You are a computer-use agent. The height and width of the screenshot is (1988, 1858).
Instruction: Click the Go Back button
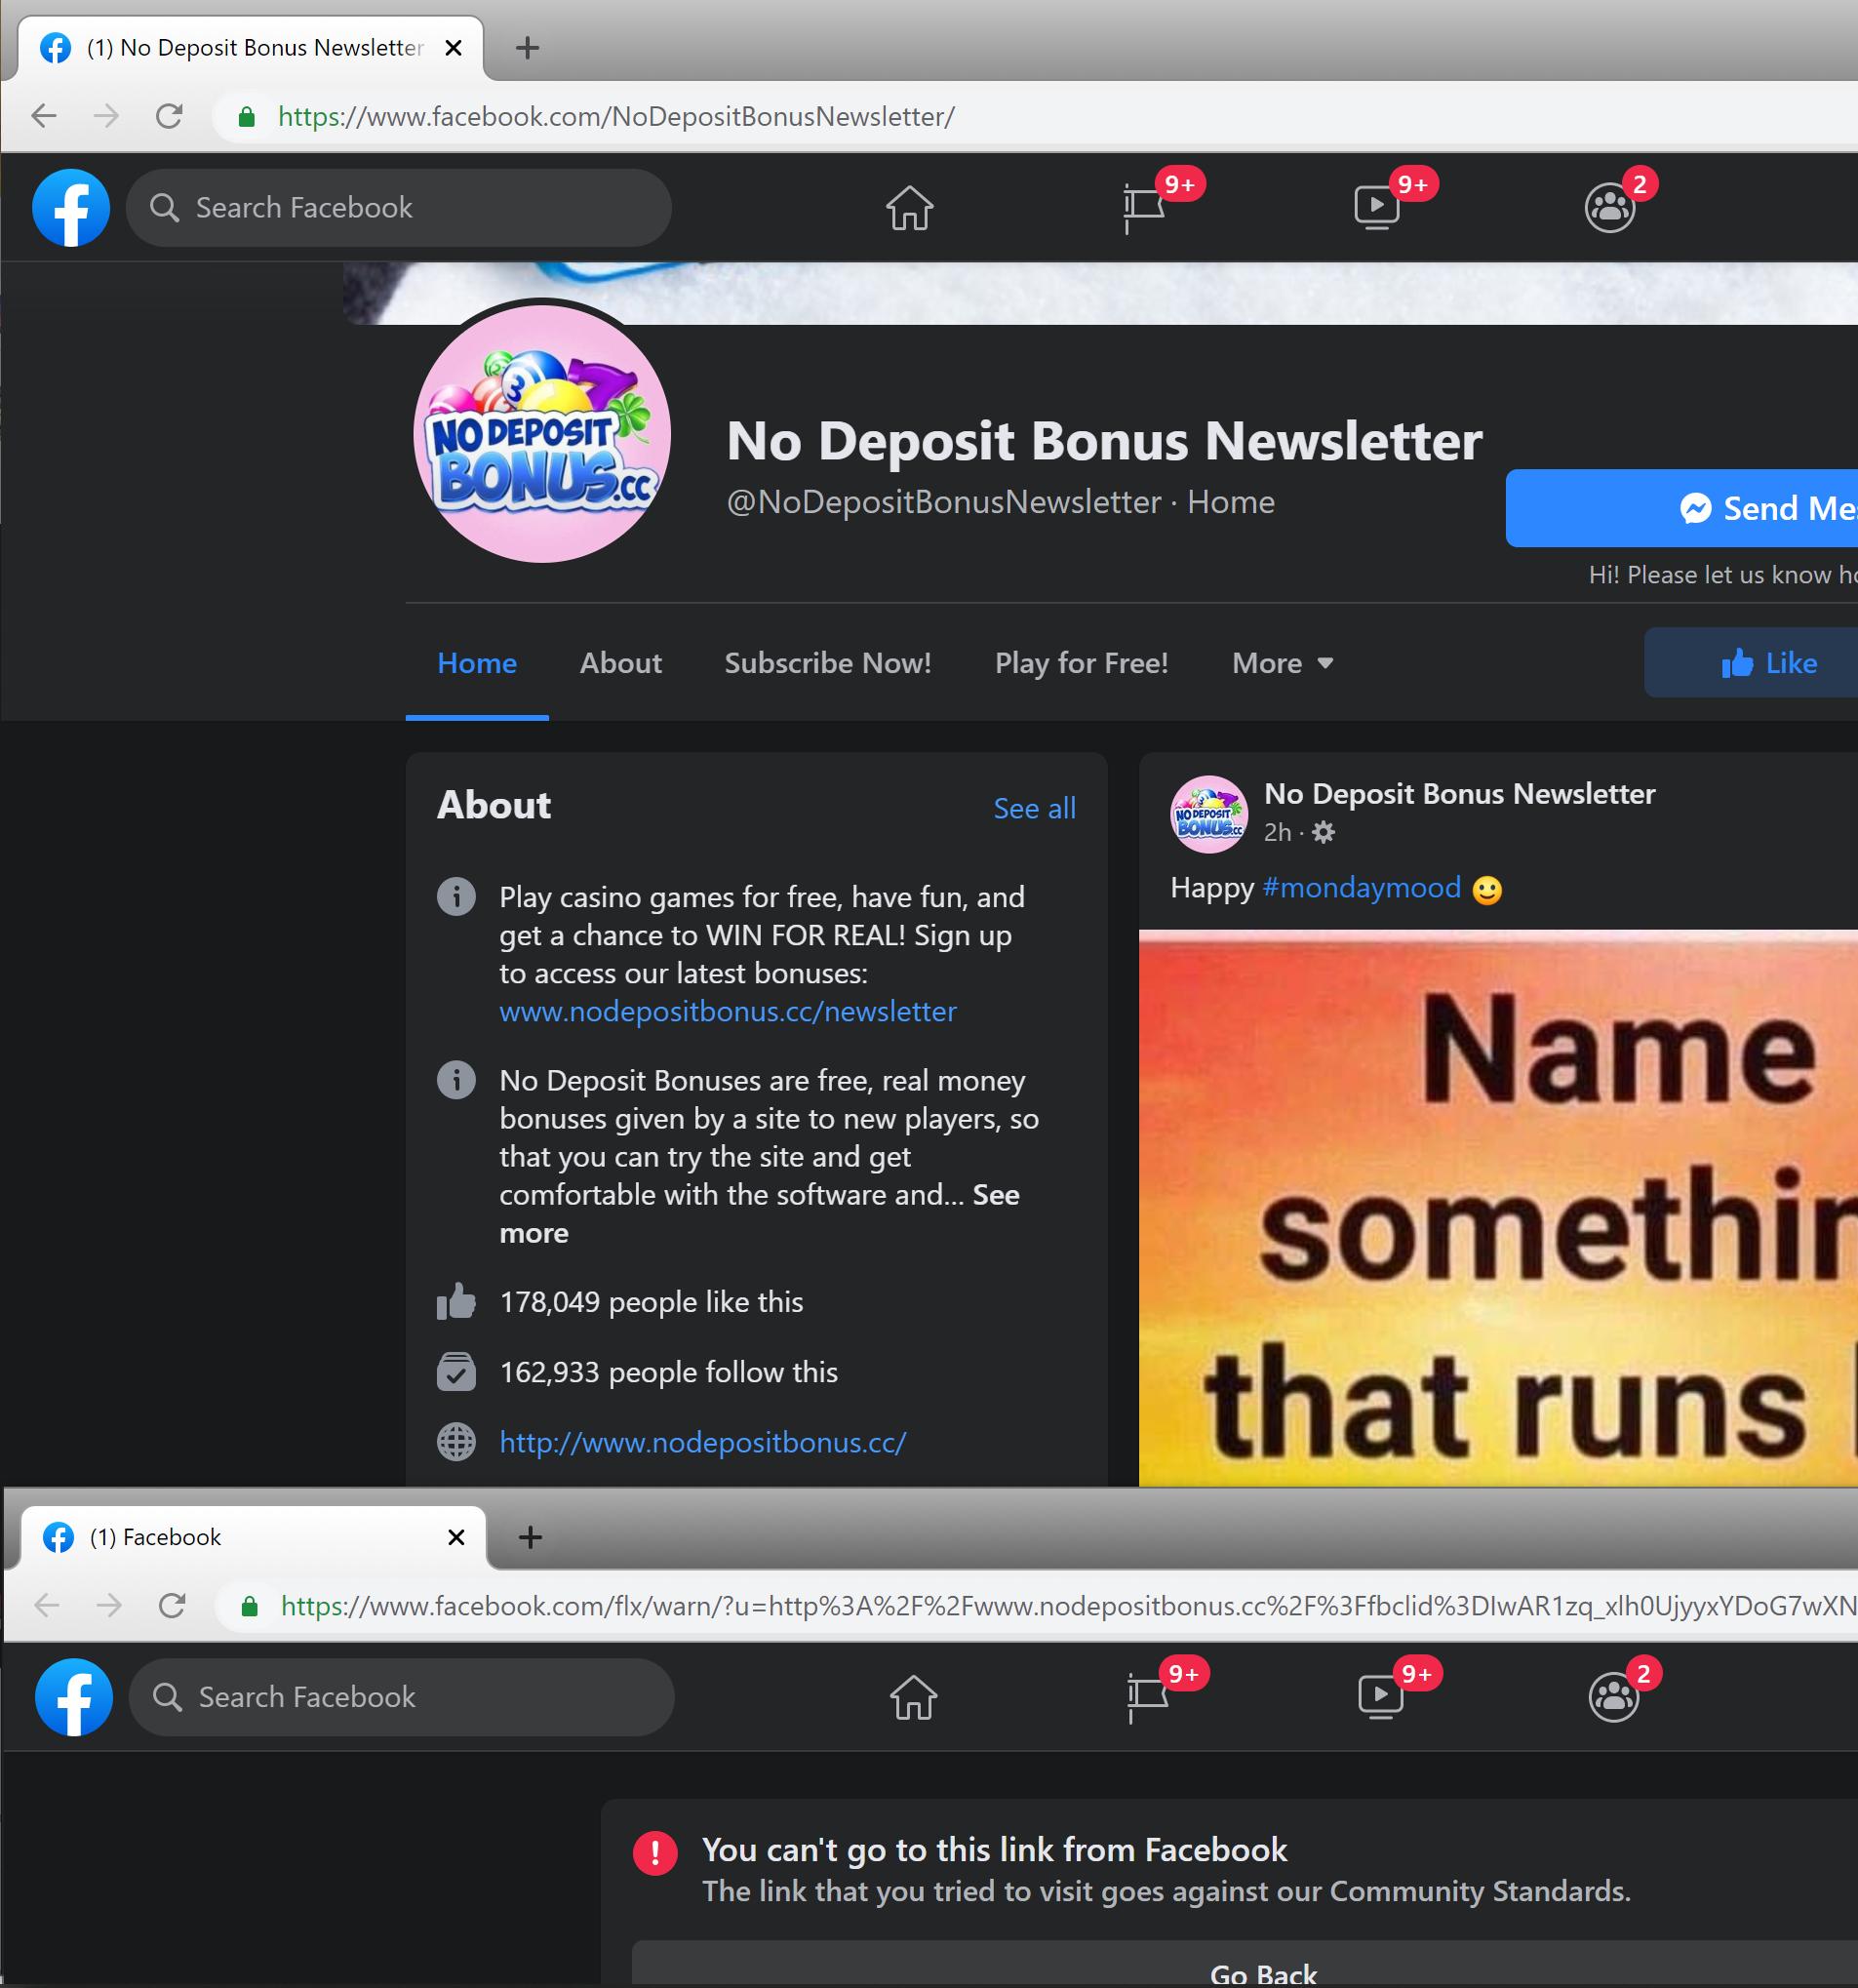pyautogui.click(x=1245, y=1964)
